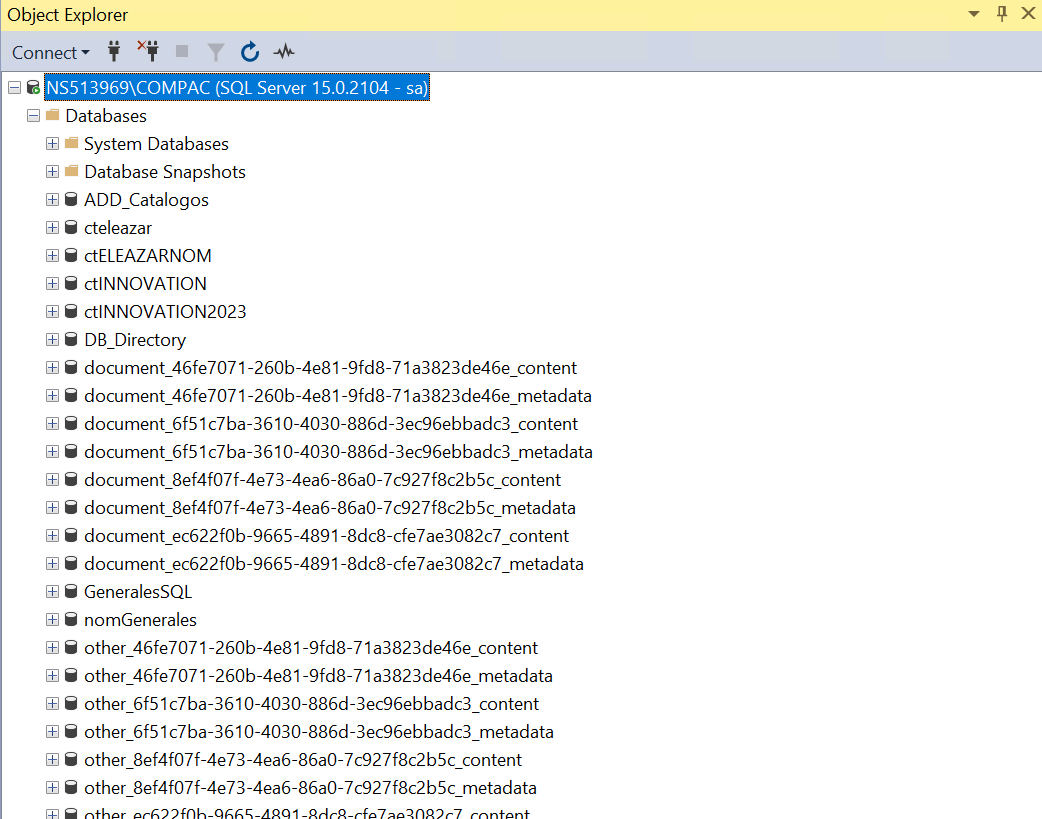Select the NS513969\COMPAC server node
This screenshot has height=819, width=1042.
click(x=237, y=88)
